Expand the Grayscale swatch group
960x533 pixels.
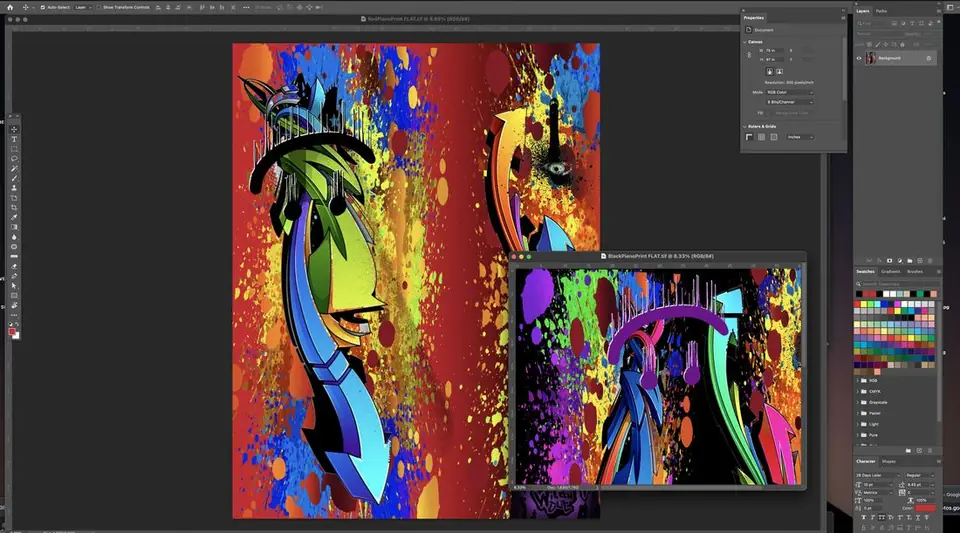858,403
